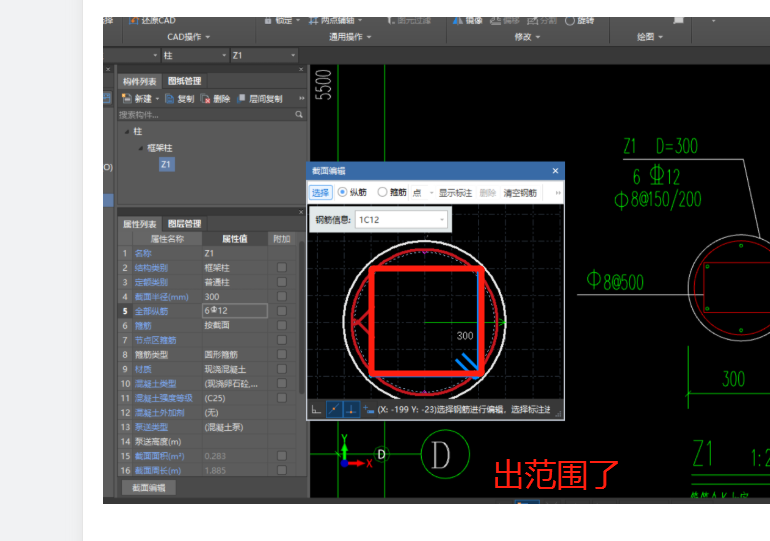Collapse the 框架柱 tree node

click(141, 148)
